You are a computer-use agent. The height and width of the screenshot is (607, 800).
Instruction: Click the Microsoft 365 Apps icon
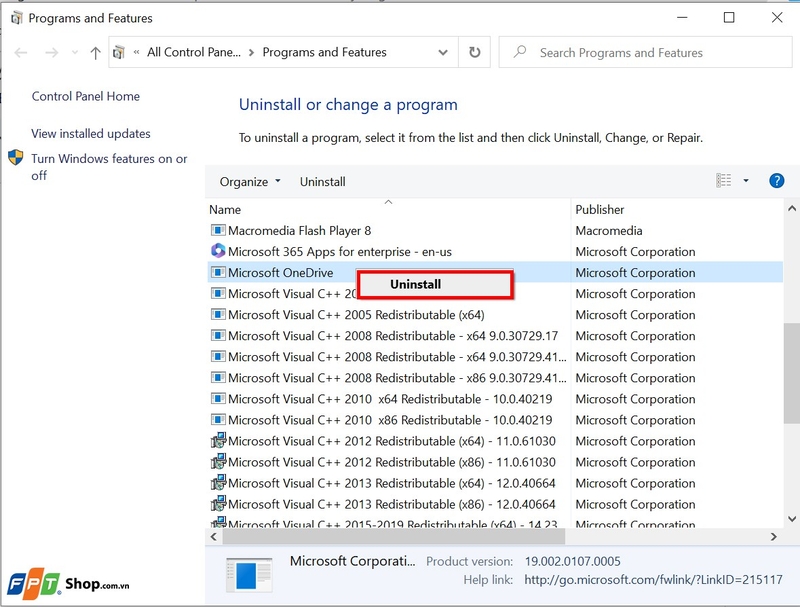coord(218,250)
